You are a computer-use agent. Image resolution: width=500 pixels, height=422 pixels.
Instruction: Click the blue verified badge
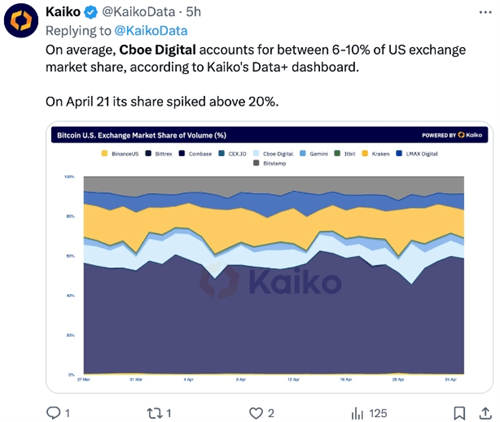(x=91, y=12)
